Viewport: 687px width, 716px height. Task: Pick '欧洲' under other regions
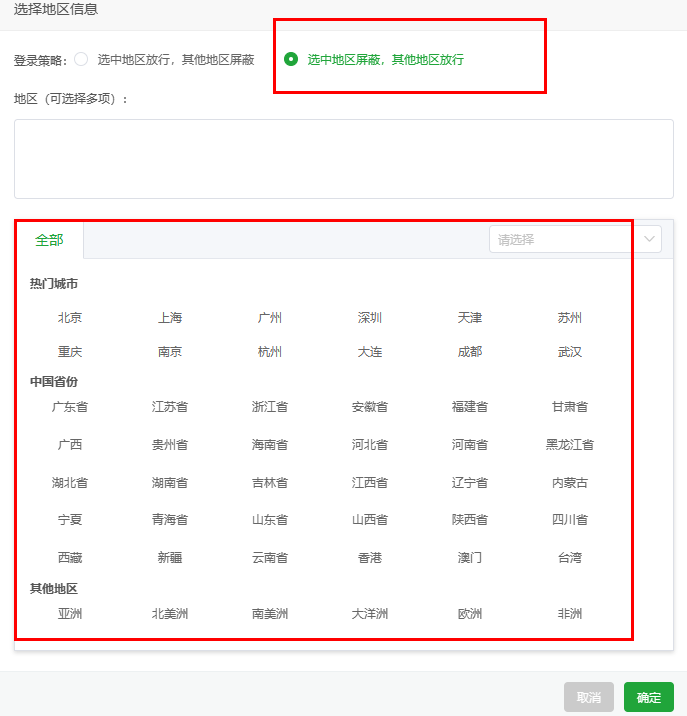point(470,614)
